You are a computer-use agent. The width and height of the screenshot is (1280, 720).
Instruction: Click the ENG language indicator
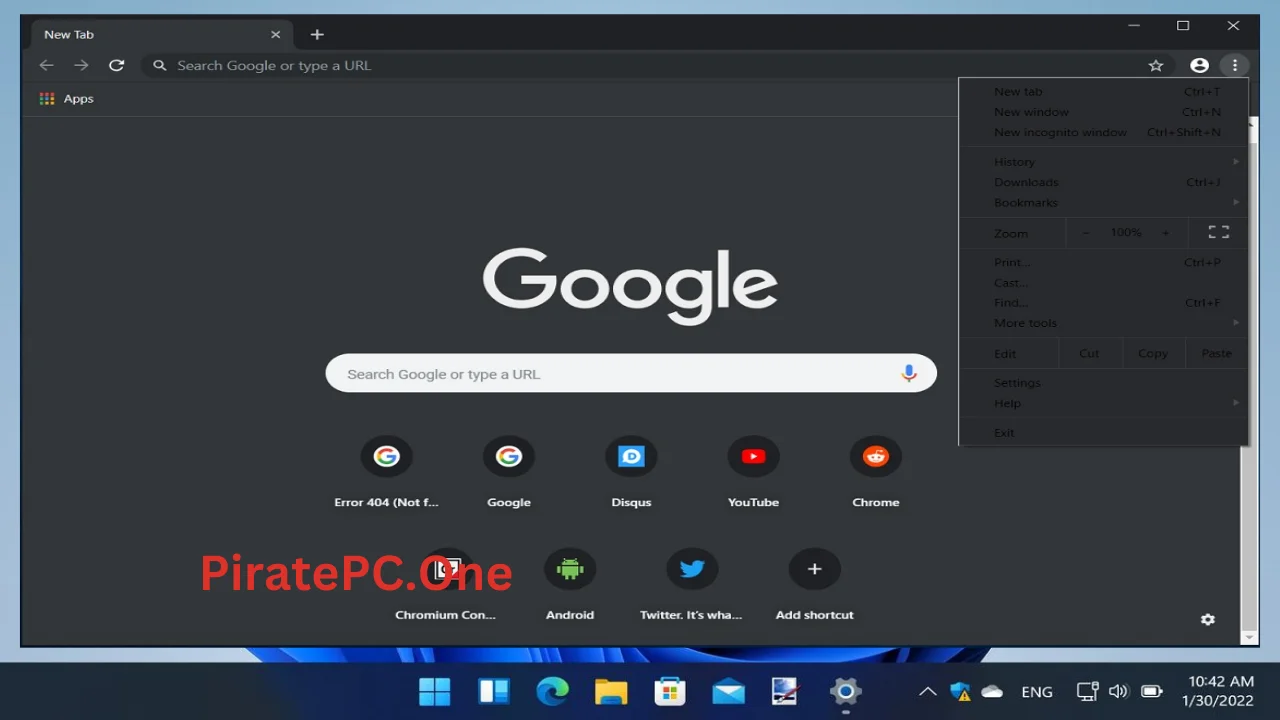coord(1037,691)
